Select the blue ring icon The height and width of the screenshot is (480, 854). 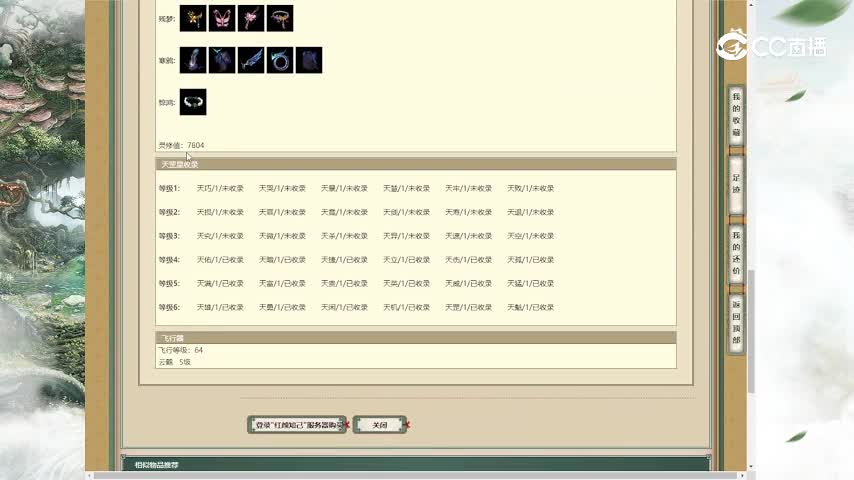(x=280, y=60)
